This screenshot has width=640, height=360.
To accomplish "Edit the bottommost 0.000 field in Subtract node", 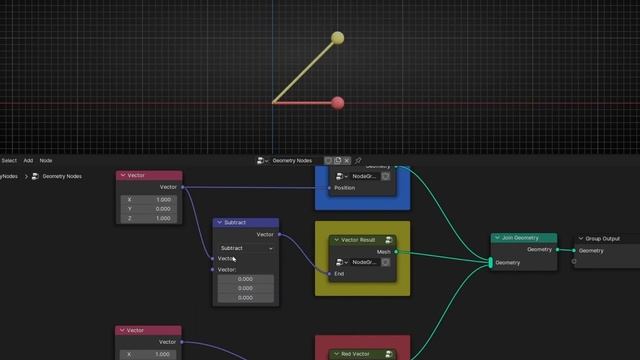I will click(246, 298).
